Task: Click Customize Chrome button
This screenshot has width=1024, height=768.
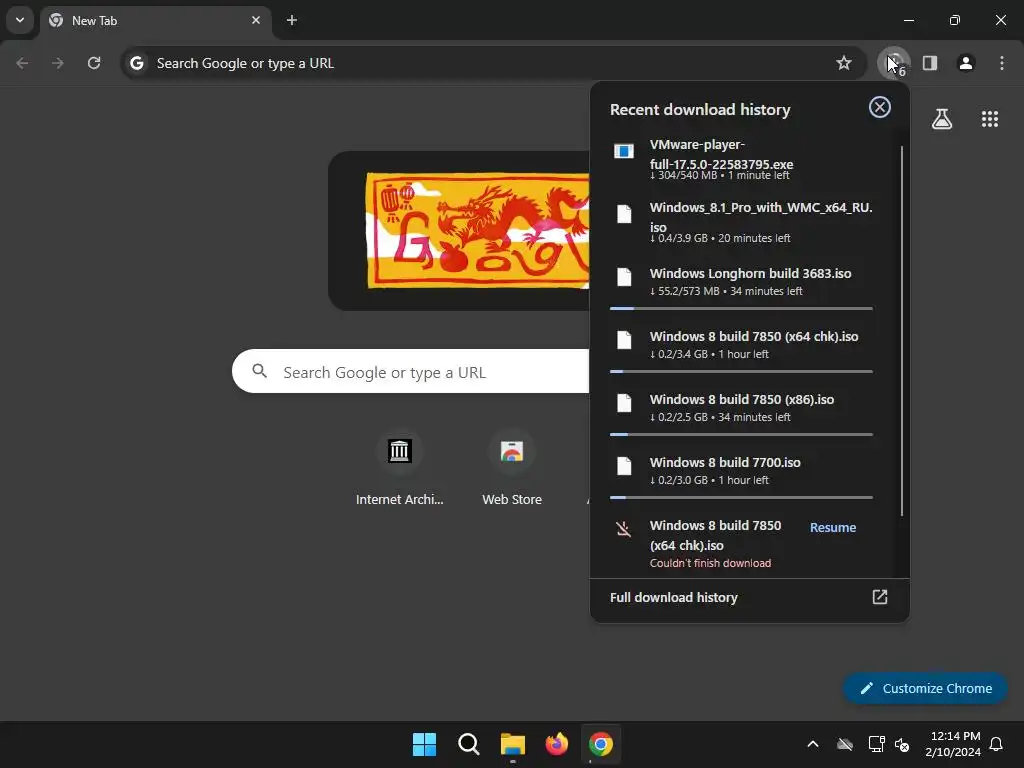Action: pos(925,688)
